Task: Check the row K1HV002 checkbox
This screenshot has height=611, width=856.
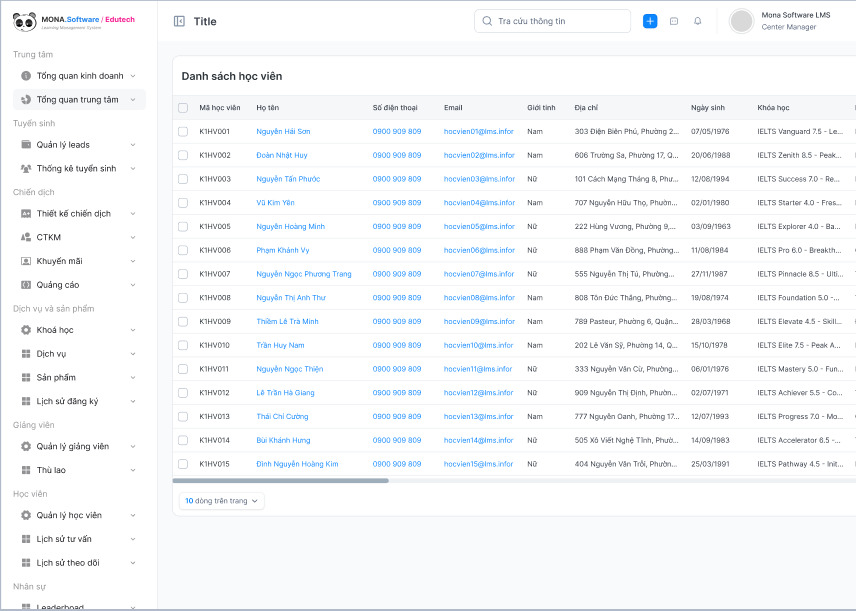Action: coord(183,155)
